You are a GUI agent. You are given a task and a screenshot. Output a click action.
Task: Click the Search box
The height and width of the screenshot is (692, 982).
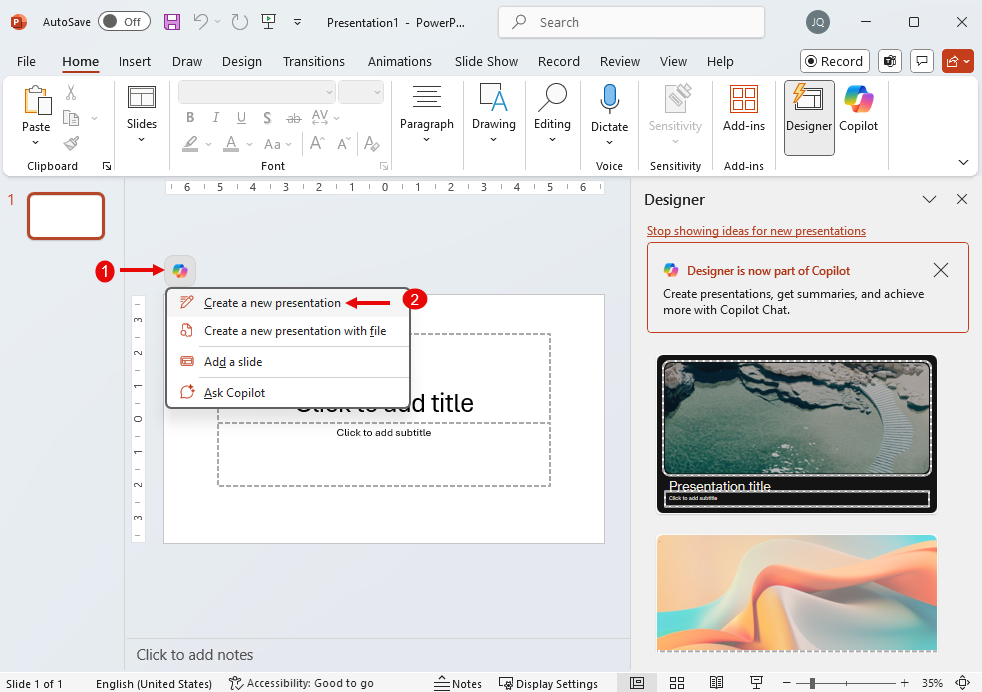tap(631, 23)
